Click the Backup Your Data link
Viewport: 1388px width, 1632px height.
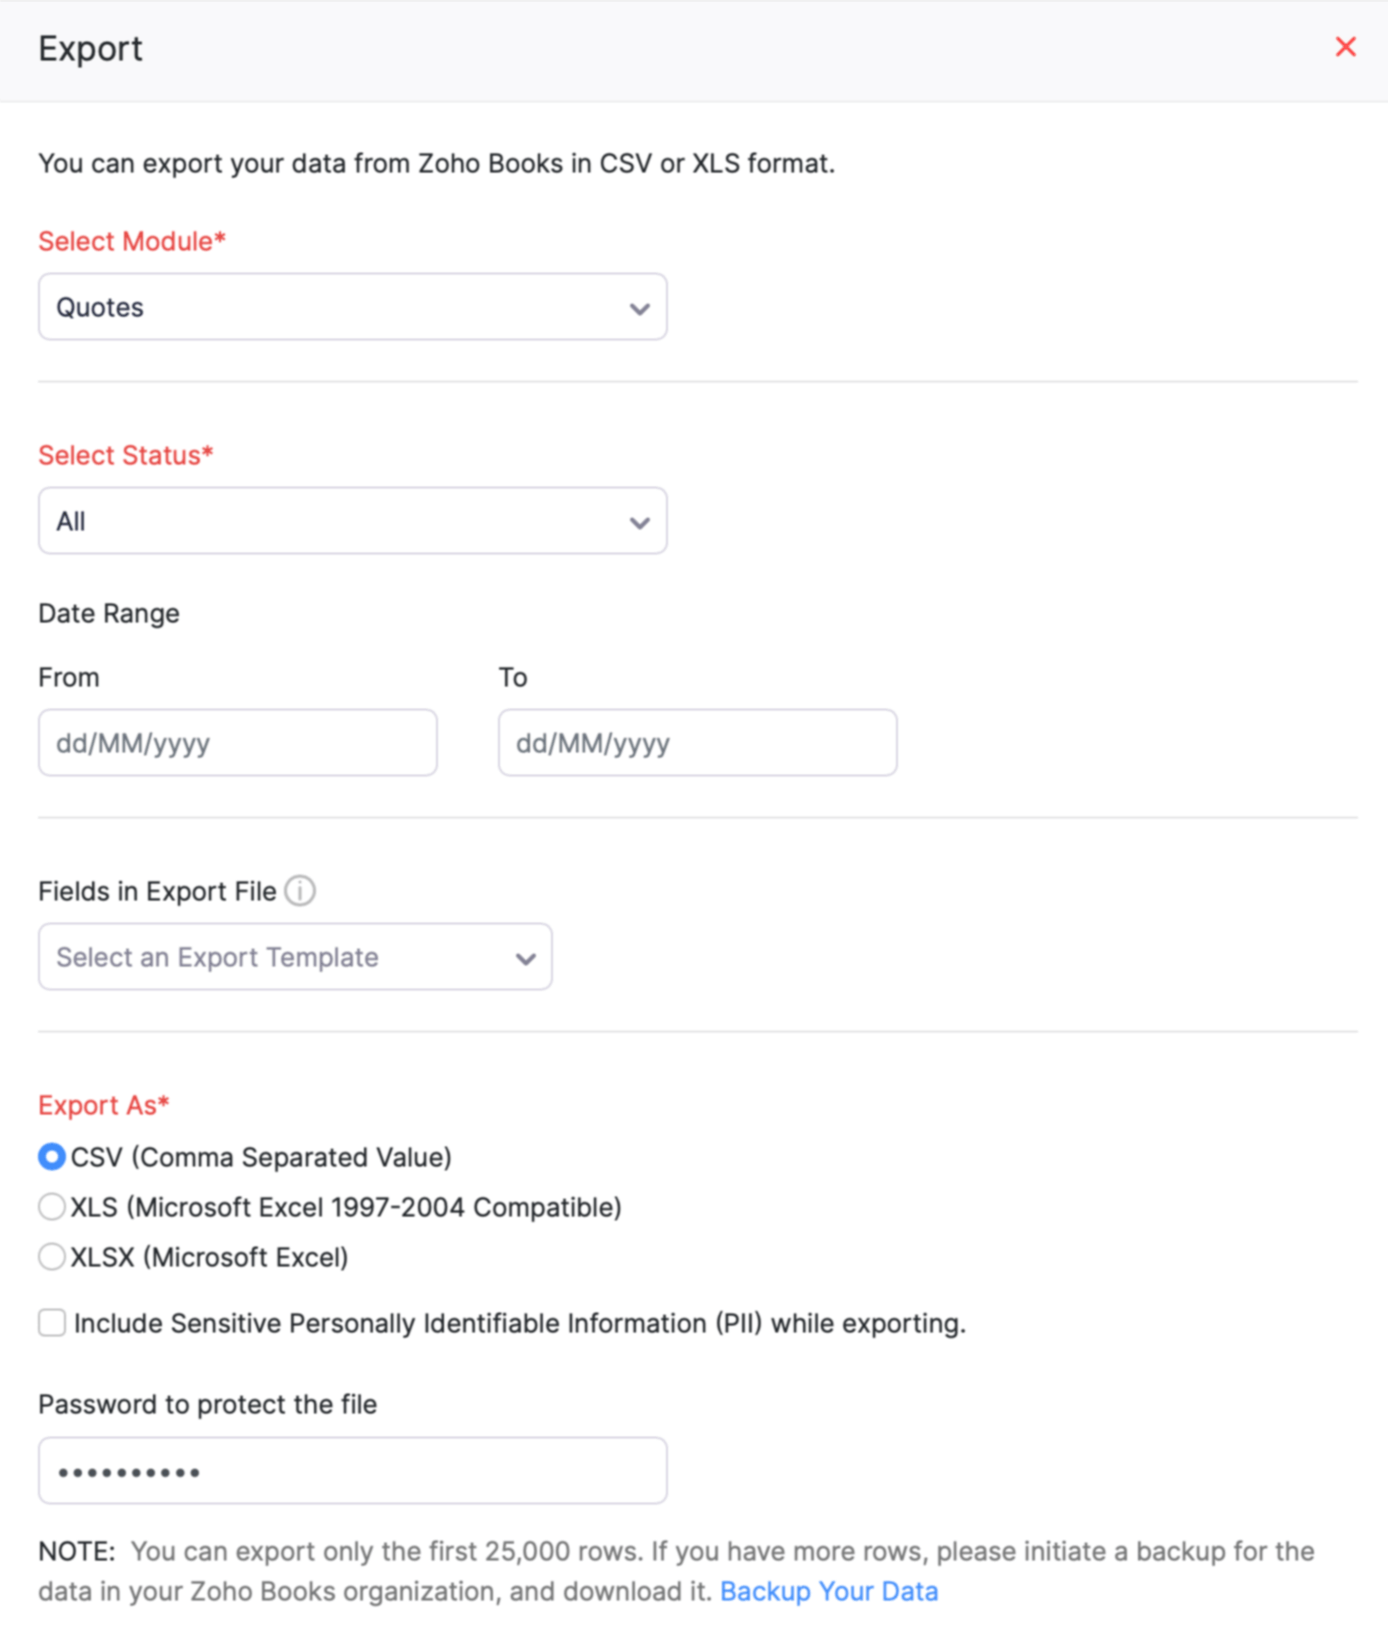tap(829, 1590)
